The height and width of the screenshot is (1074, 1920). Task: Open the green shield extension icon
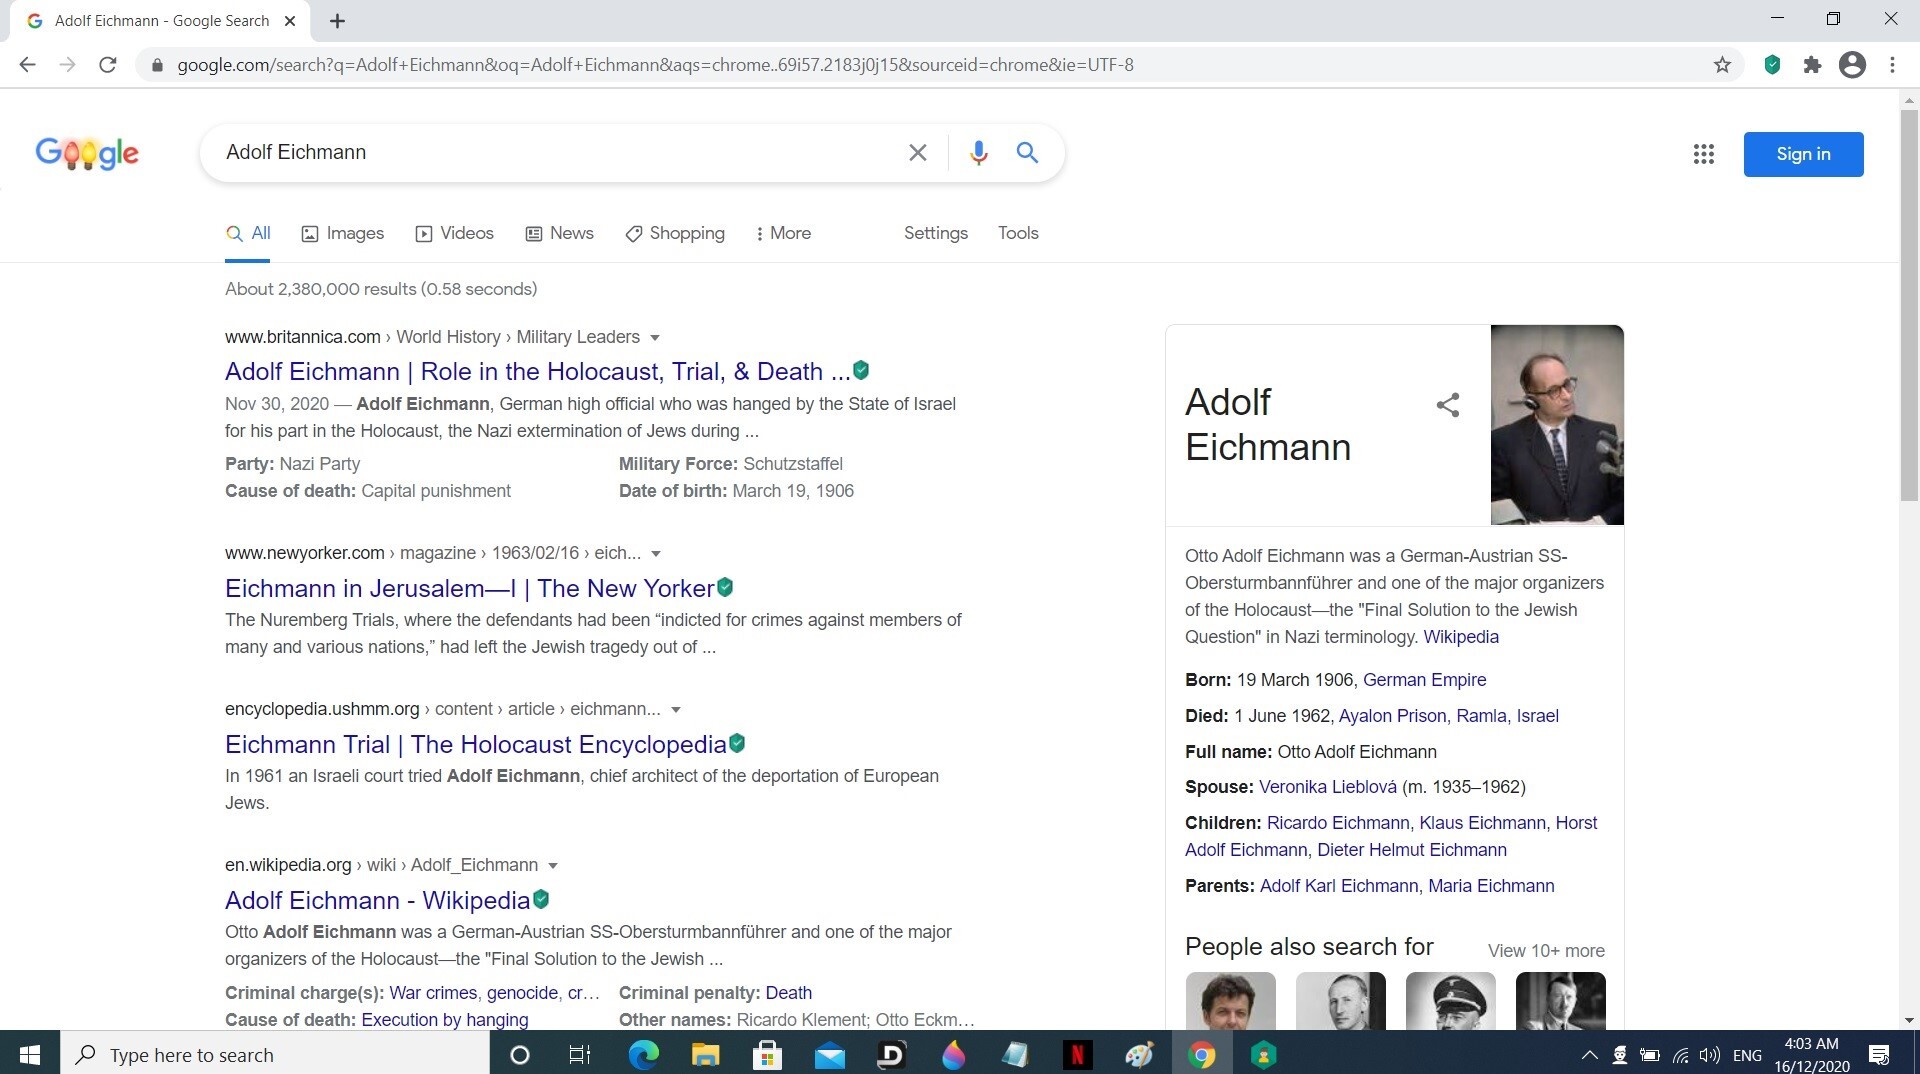(1772, 65)
